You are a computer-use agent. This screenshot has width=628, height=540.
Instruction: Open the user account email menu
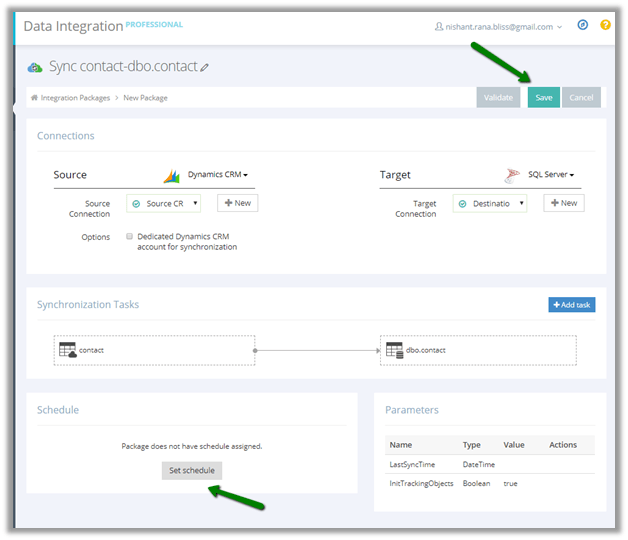tap(499, 27)
